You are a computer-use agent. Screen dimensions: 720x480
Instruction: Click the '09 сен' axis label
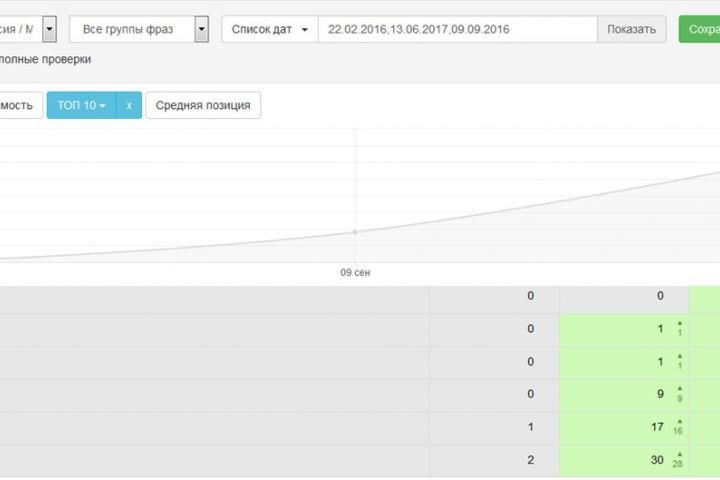coord(355,272)
